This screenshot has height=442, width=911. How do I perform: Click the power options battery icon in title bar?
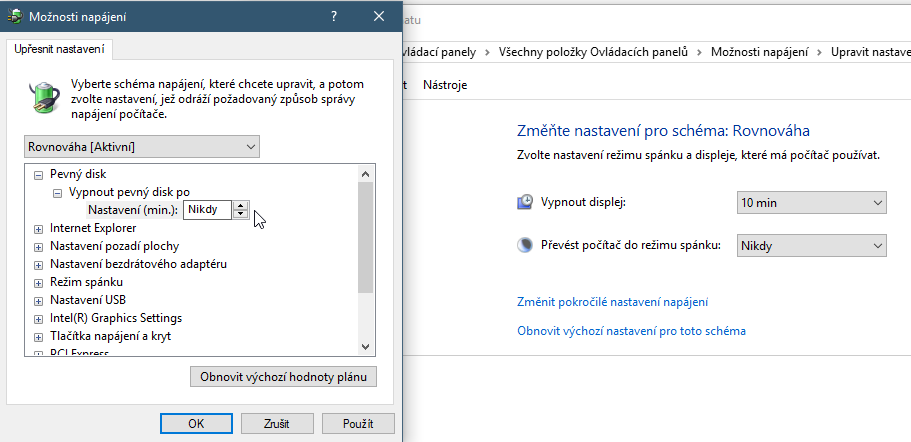point(15,17)
